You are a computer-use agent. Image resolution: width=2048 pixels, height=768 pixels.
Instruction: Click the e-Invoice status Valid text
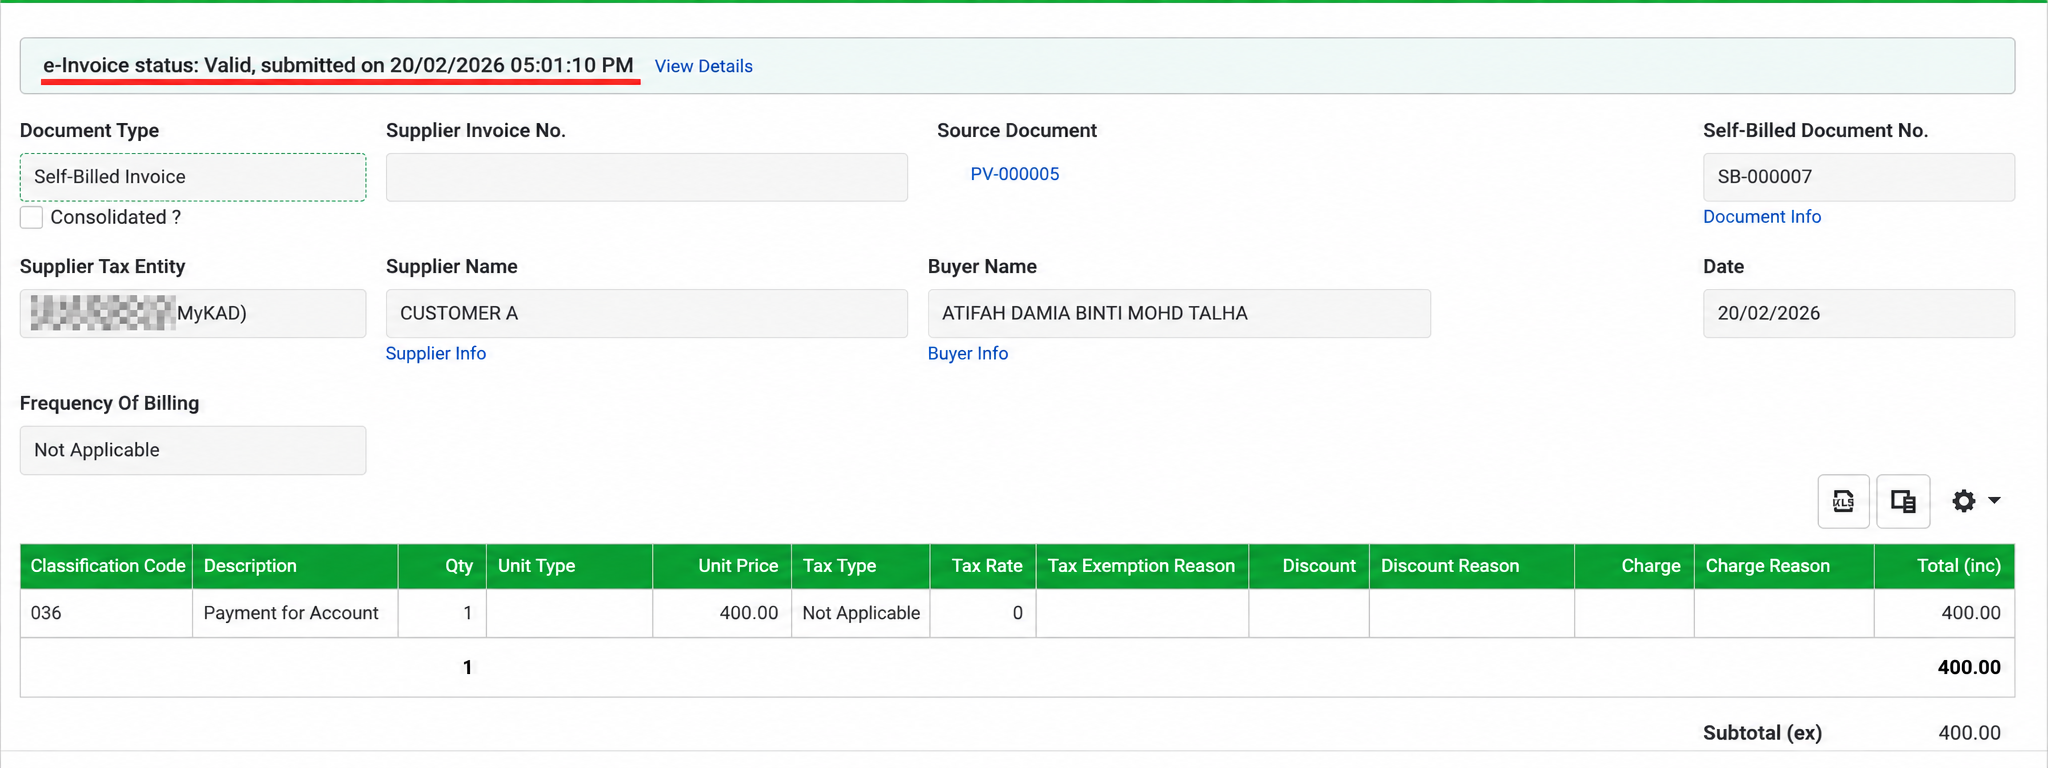coord(338,66)
